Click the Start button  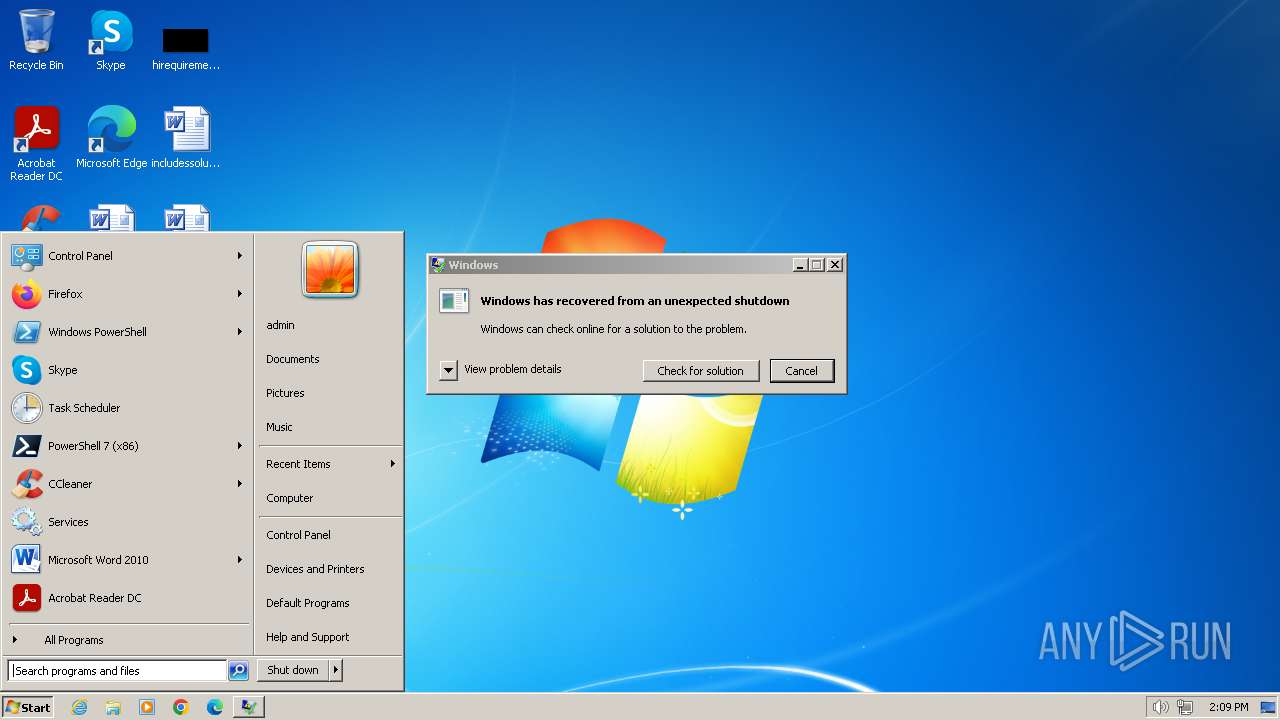pyautogui.click(x=28, y=707)
